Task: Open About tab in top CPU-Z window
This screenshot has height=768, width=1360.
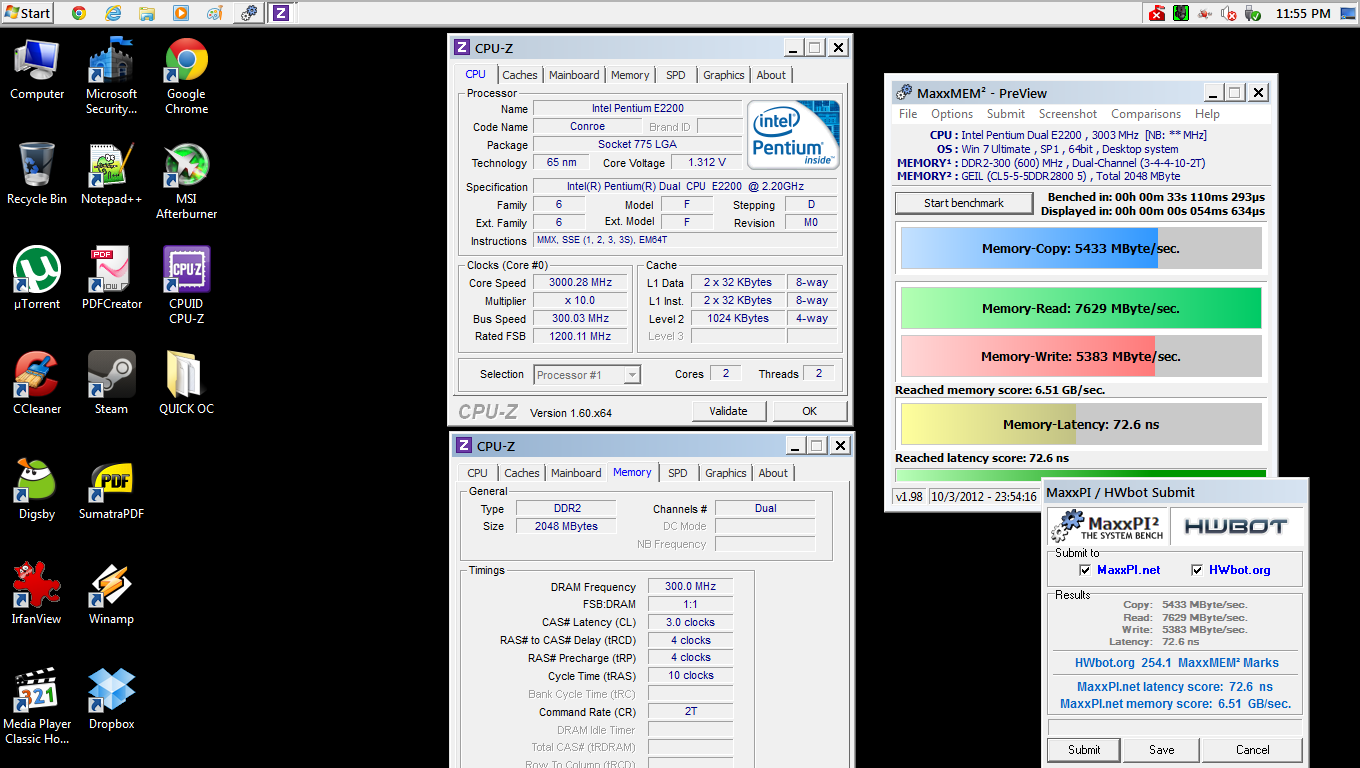Action: tap(771, 75)
